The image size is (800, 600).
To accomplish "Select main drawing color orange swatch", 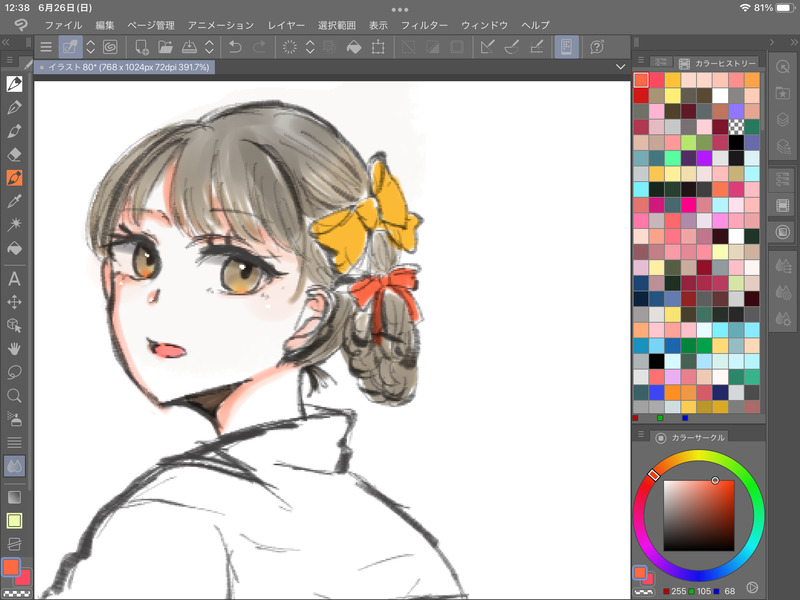I will pos(11,567).
